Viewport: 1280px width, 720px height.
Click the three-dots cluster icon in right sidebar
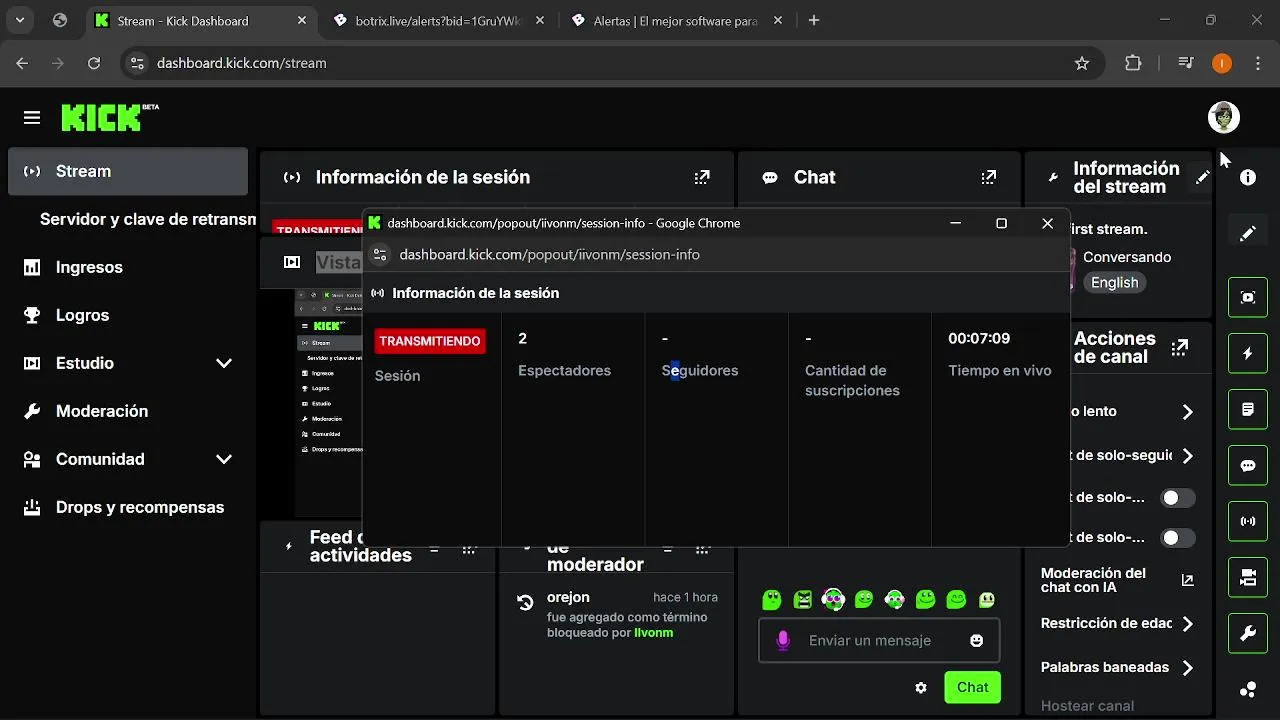click(x=1248, y=689)
